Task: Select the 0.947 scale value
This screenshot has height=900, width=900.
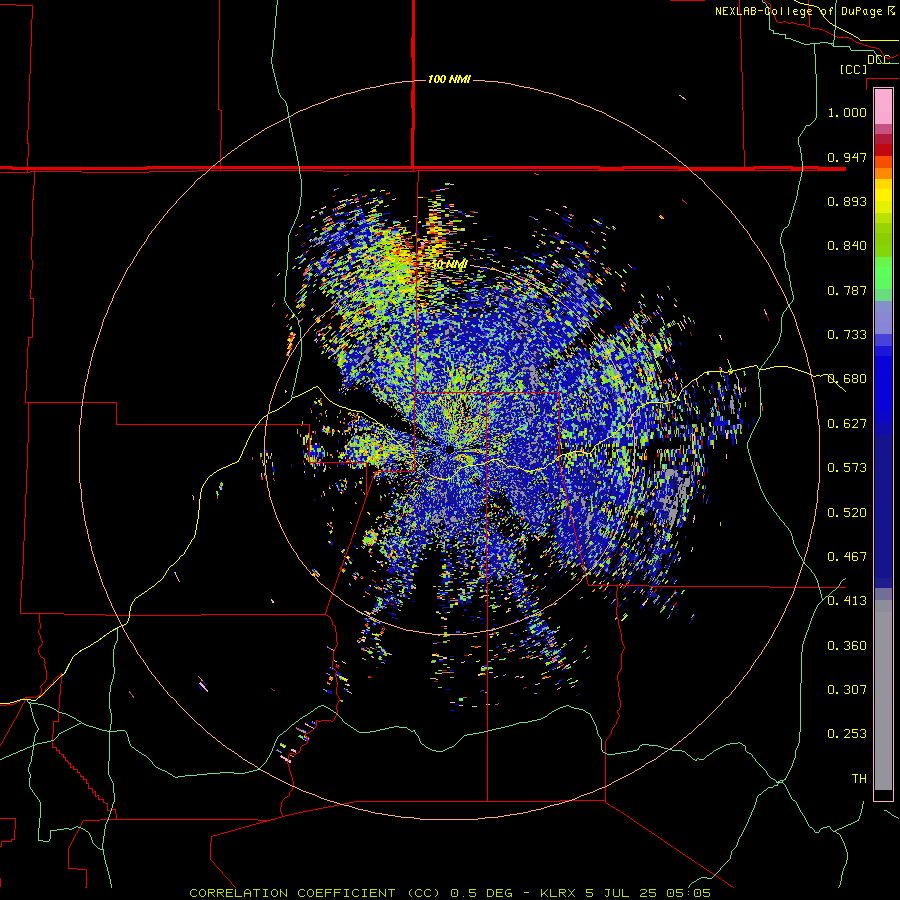Action: (847, 157)
